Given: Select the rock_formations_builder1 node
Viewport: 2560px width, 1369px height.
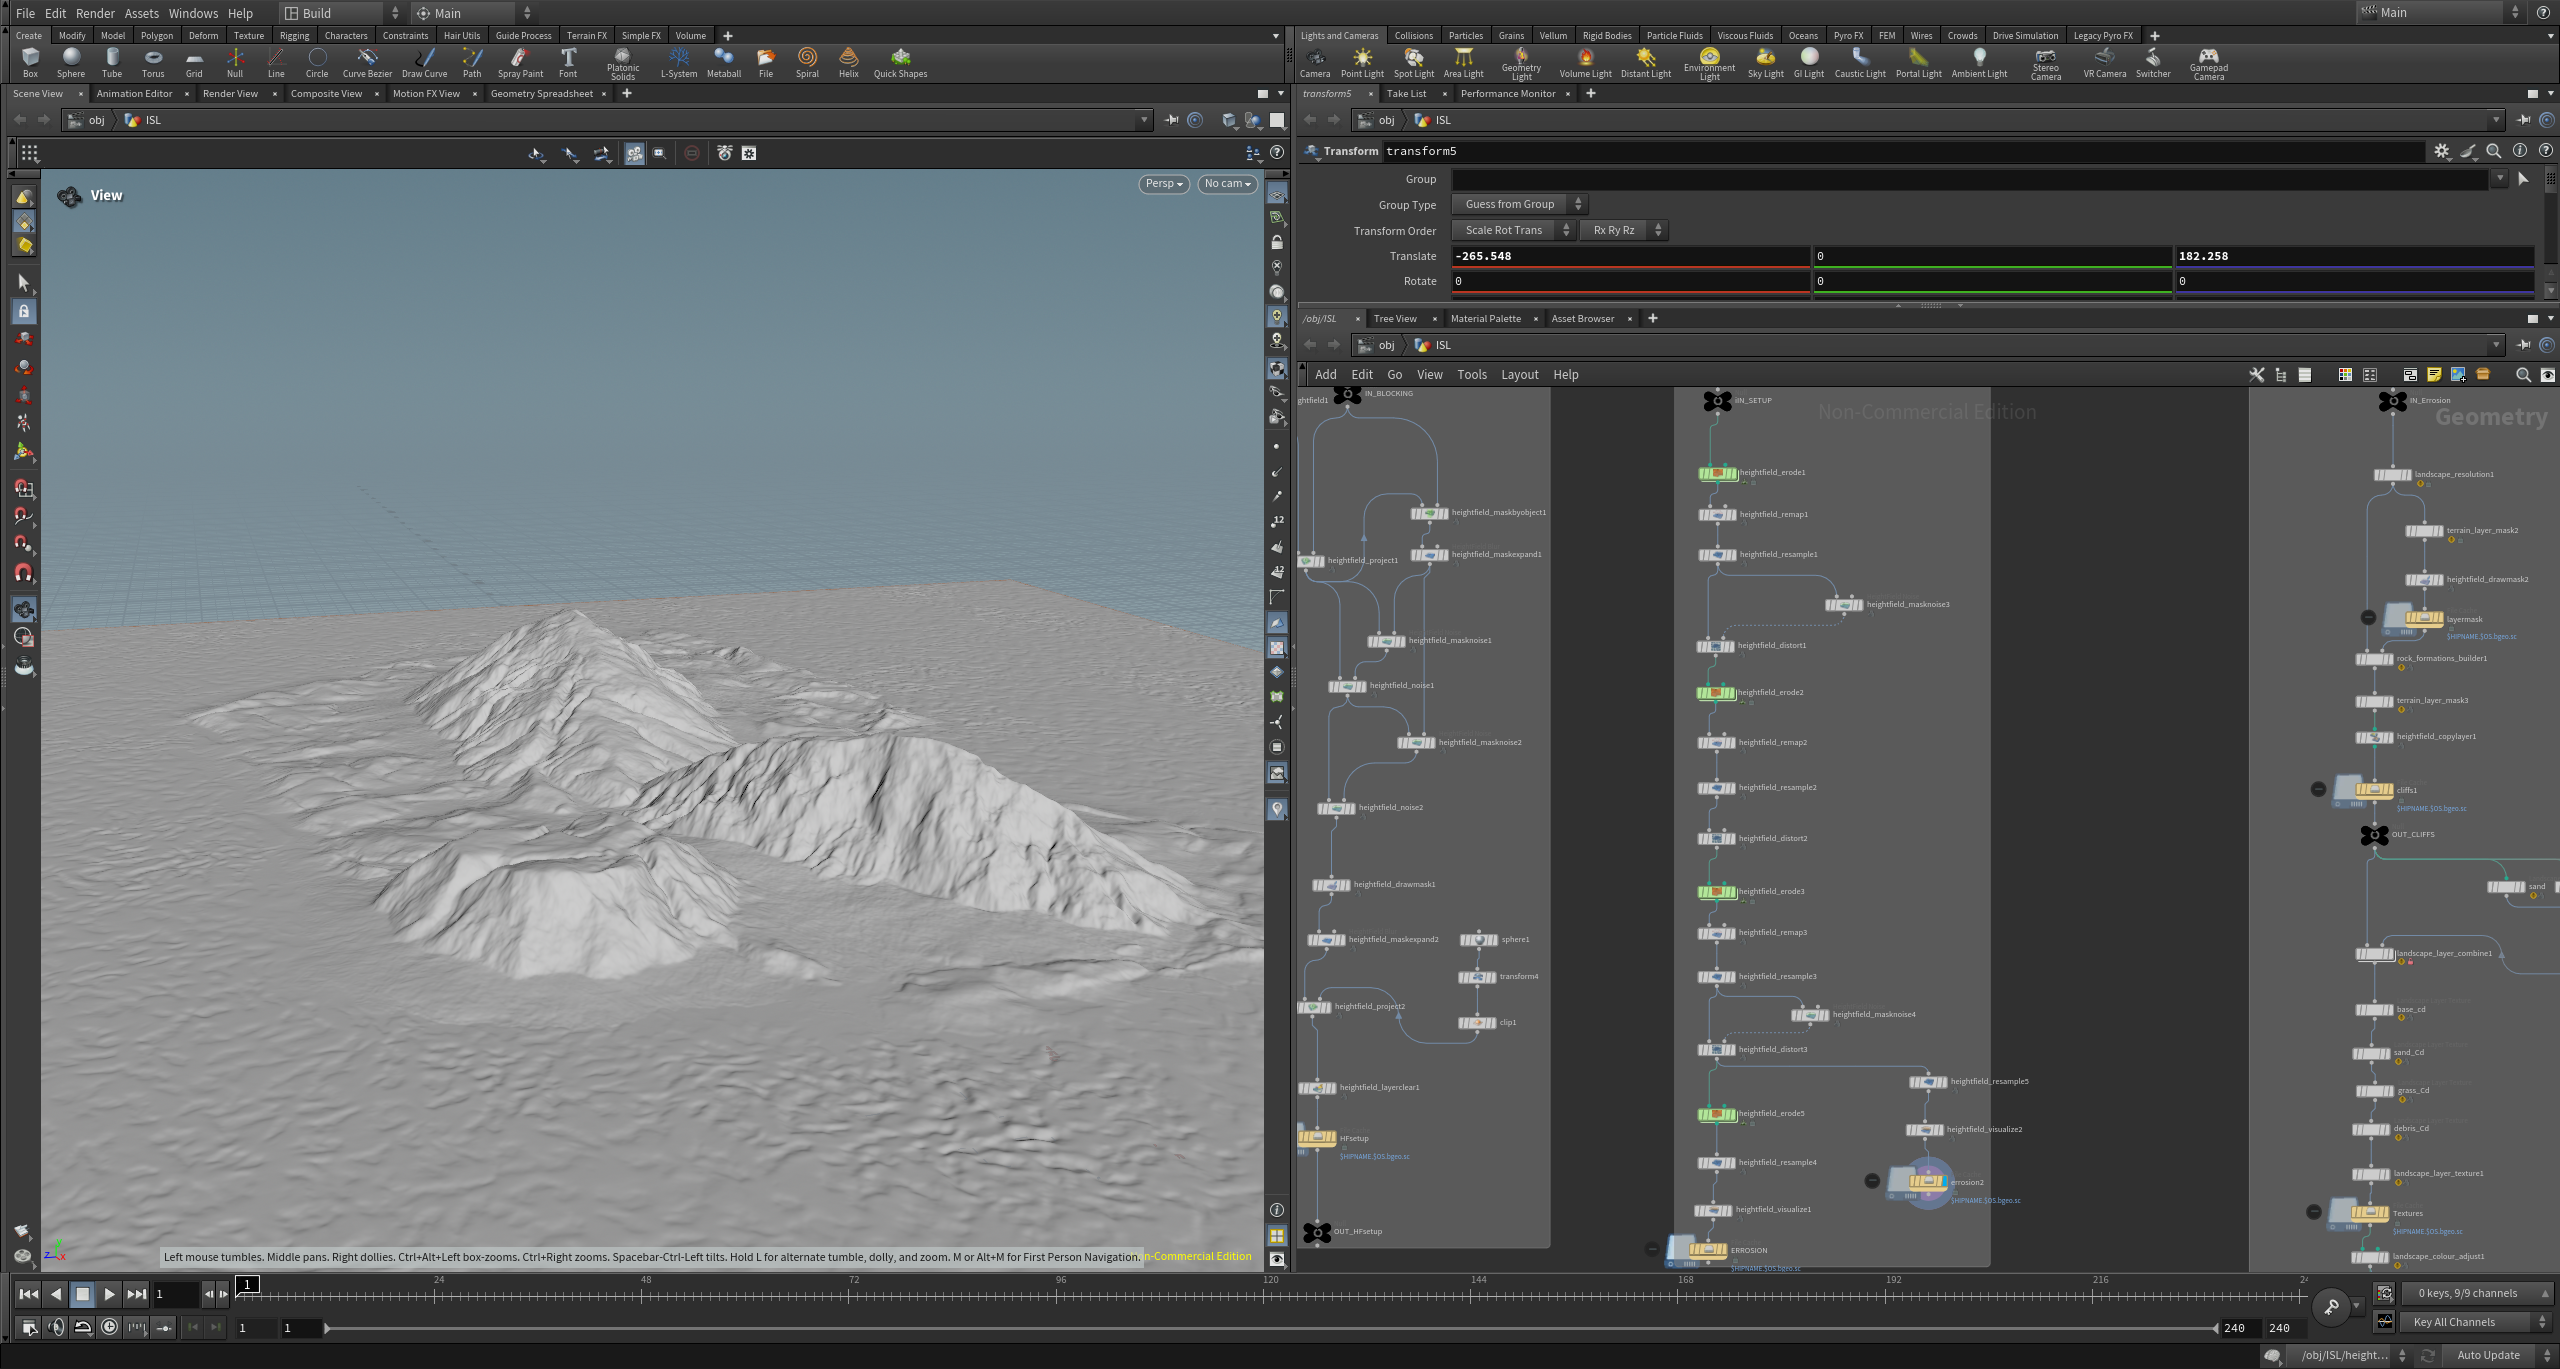Looking at the screenshot, I should click(x=2374, y=659).
